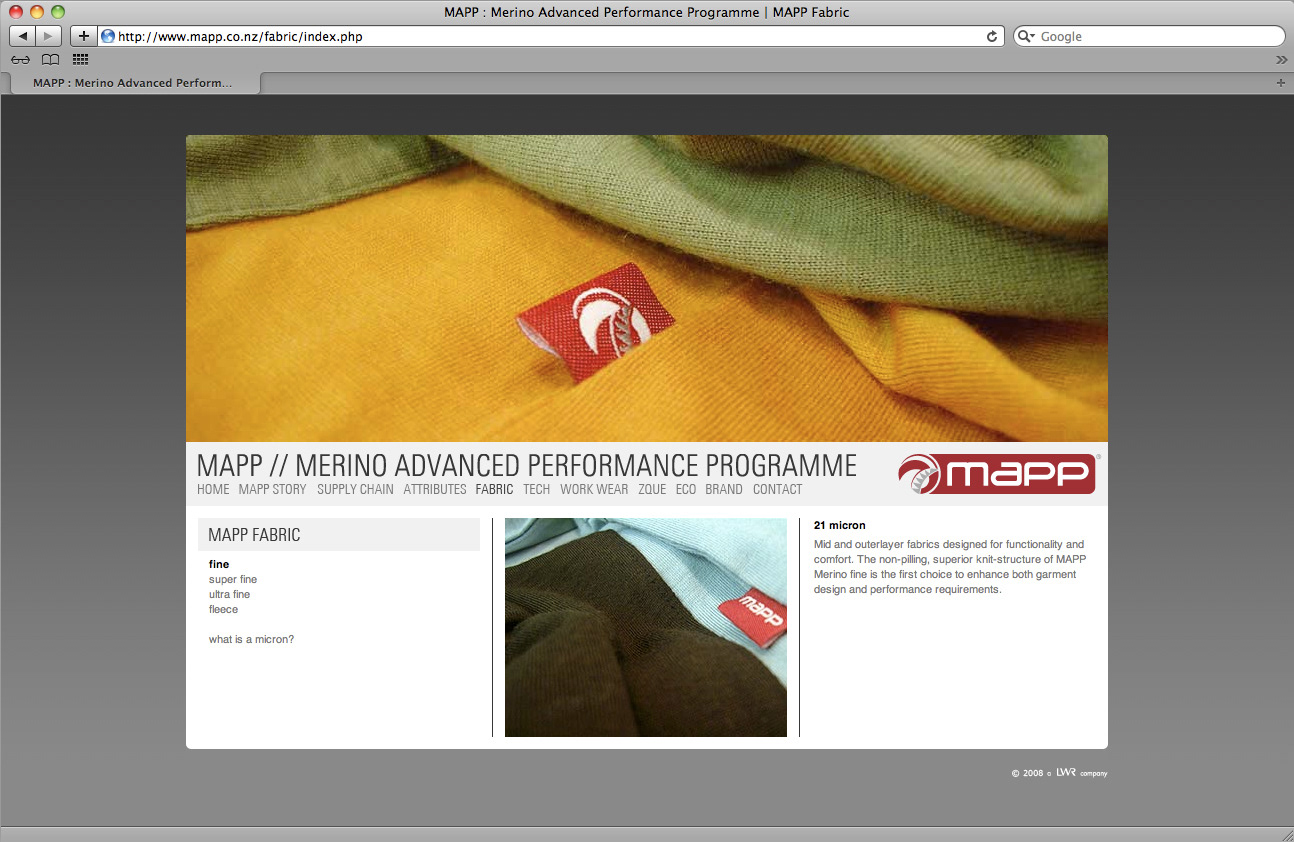The height and width of the screenshot is (842, 1294).
Task: Select the MAPP Merino Advanced Perform tab
Action: pos(133,83)
